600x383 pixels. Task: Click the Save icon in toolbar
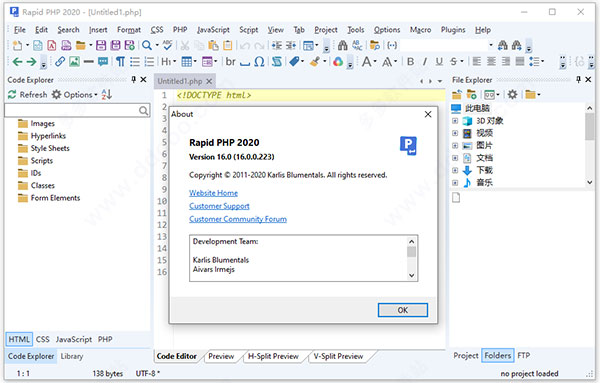101,46
